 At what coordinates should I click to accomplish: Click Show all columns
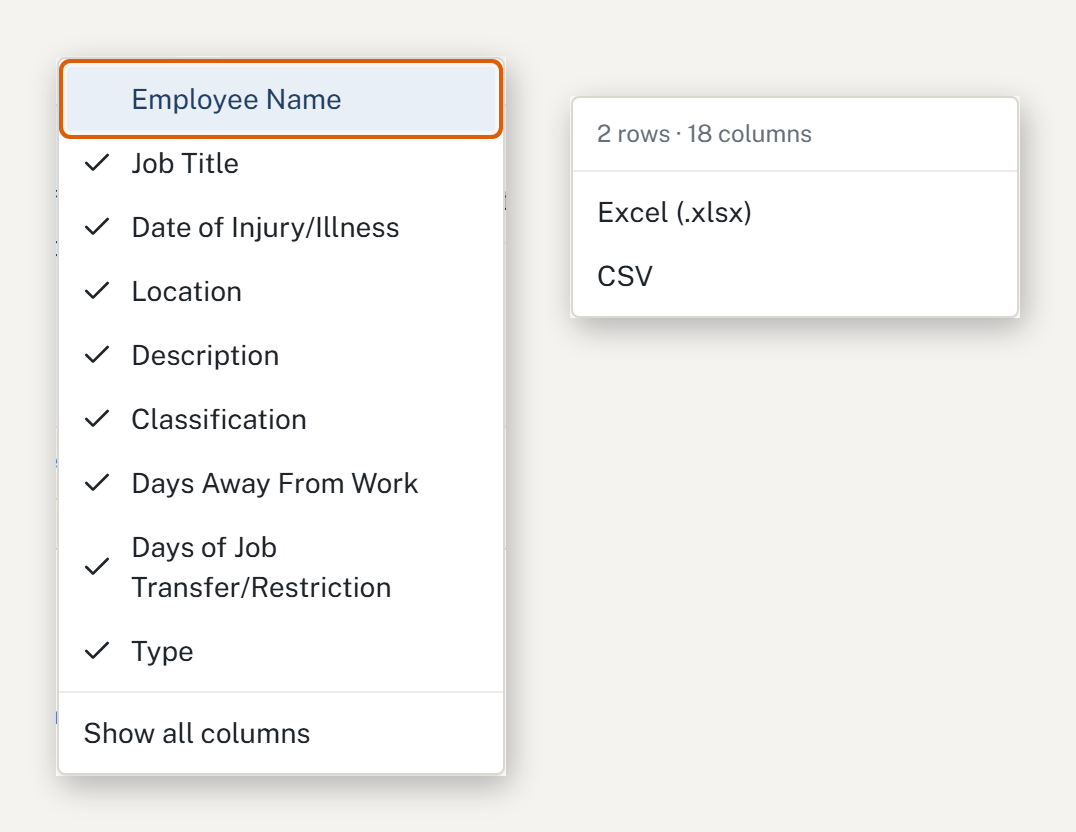click(x=281, y=733)
